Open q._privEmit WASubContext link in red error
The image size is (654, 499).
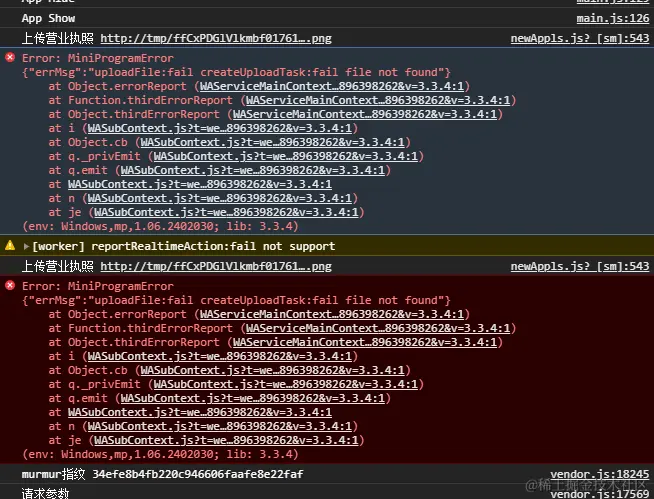(286, 384)
